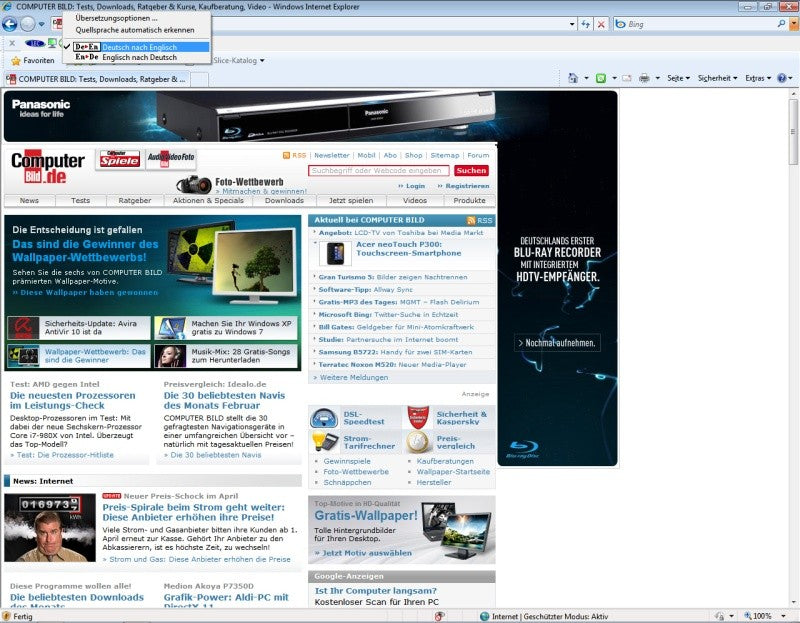The width and height of the screenshot is (800, 623).
Task: Click Nochmal aufnehmen button in Panasonic ad
Action: tap(557, 343)
